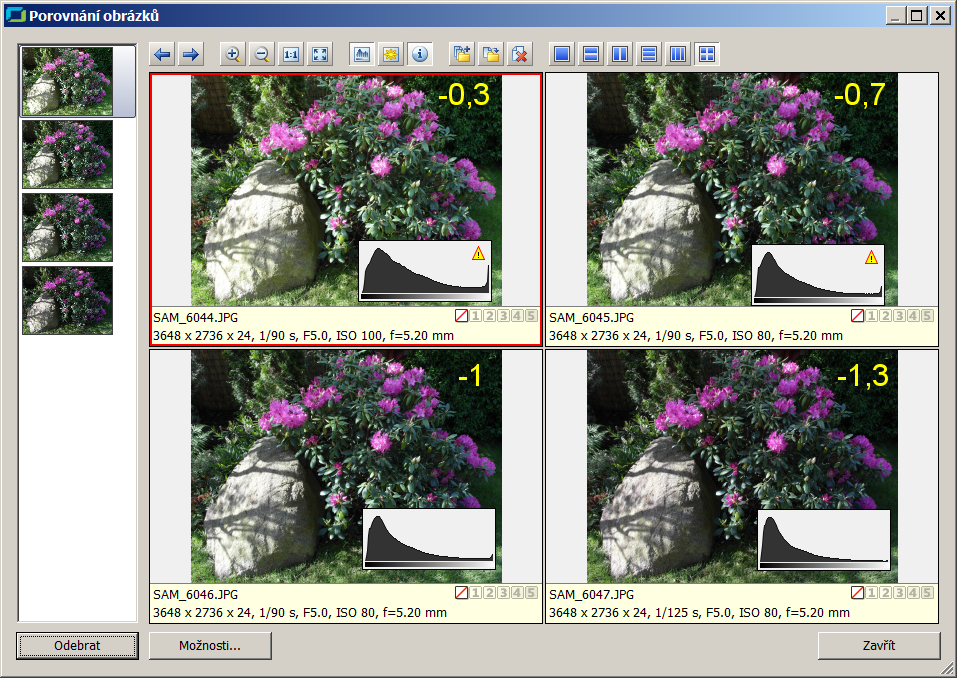Set rating 3 for SAM_6044.JPG
The width and height of the screenshot is (957, 678).
504,317
